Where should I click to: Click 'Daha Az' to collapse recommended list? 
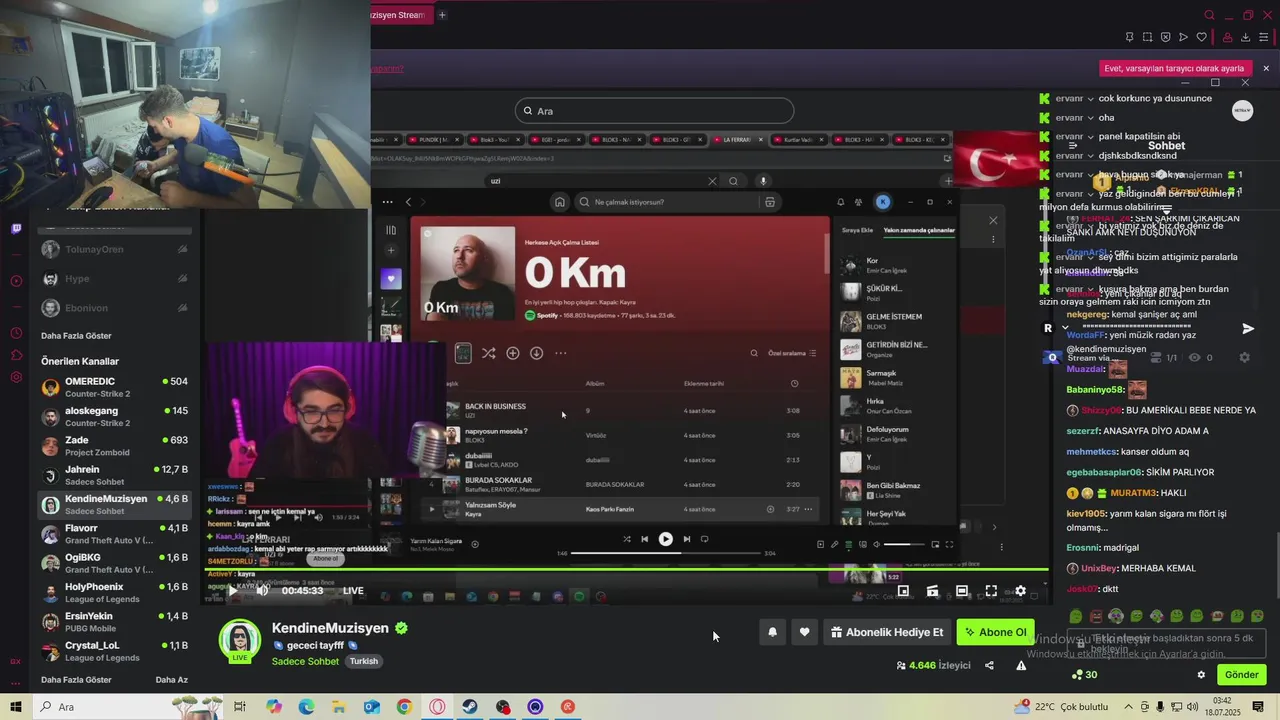click(x=171, y=680)
